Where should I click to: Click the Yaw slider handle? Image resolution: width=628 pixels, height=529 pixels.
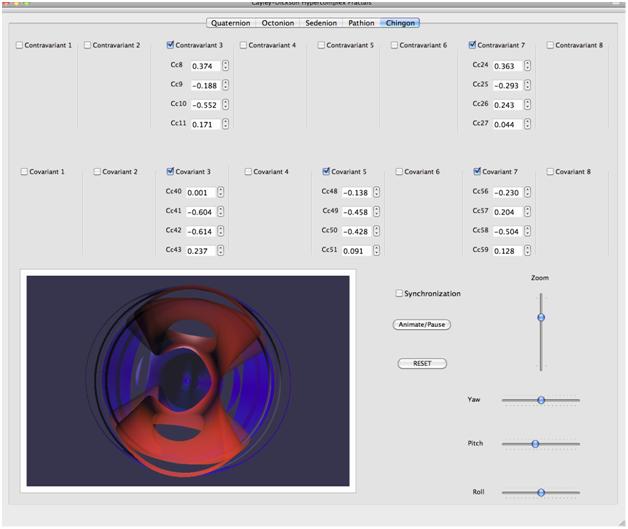pyautogui.click(x=541, y=399)
